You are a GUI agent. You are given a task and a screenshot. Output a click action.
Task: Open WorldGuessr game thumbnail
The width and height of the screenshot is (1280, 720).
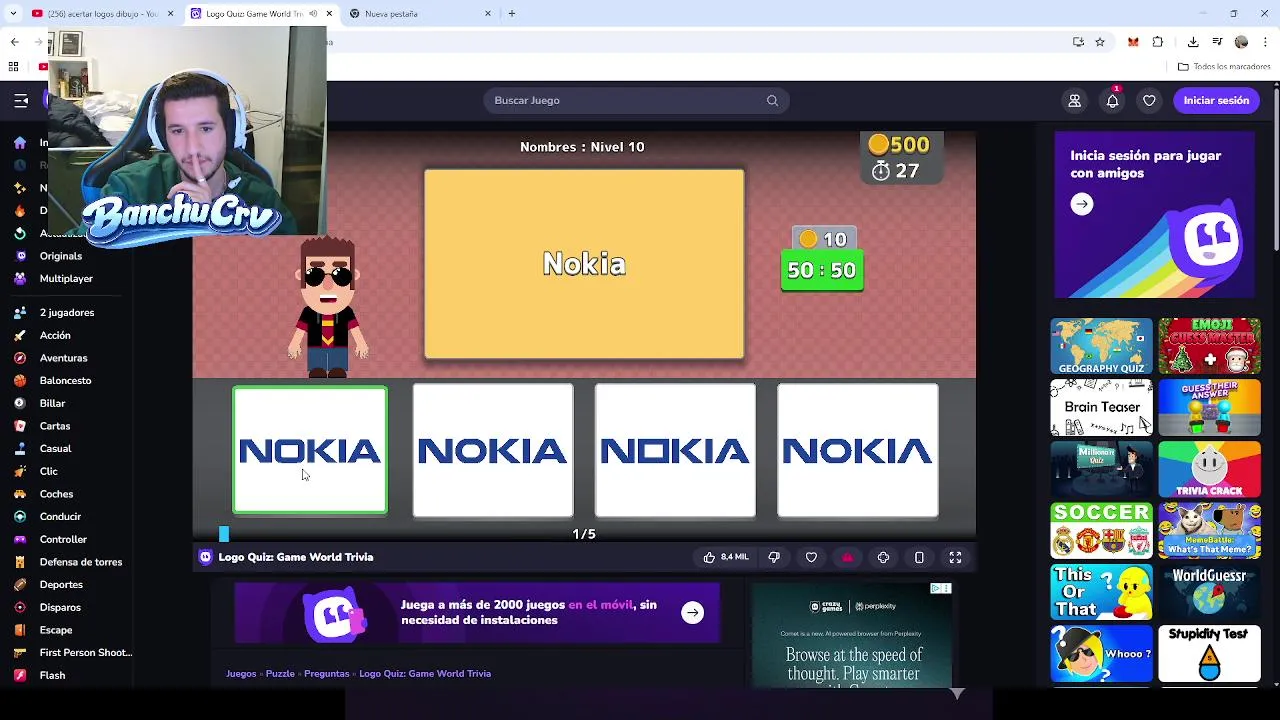pyautogui.click(x=1209, y=592)
